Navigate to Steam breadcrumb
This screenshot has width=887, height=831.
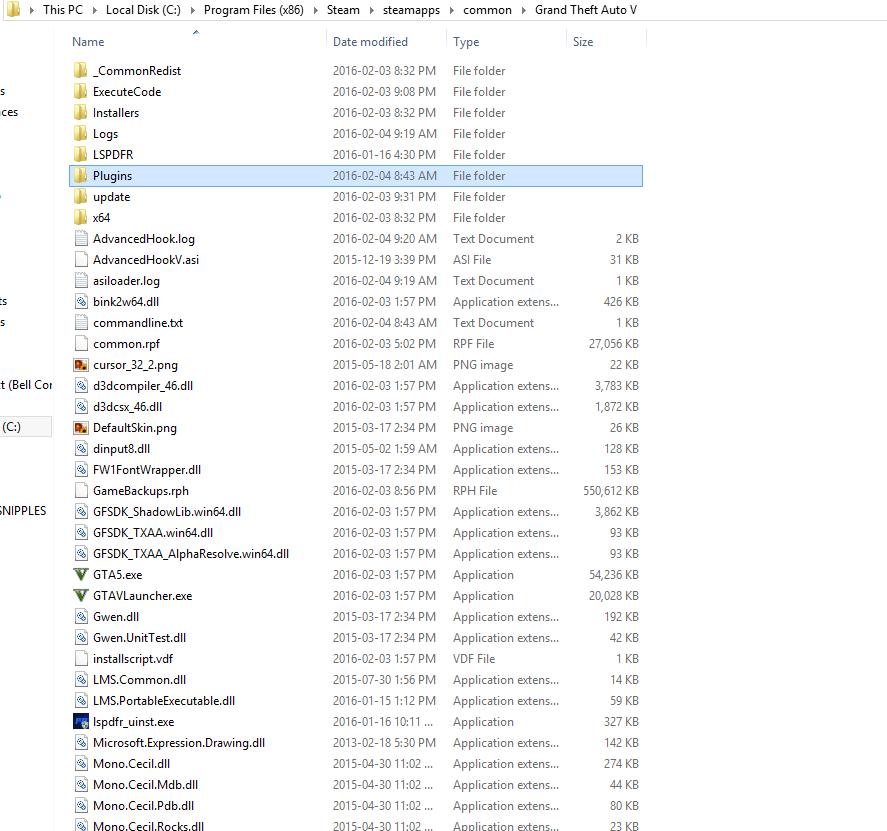click(x=343, y=10)
